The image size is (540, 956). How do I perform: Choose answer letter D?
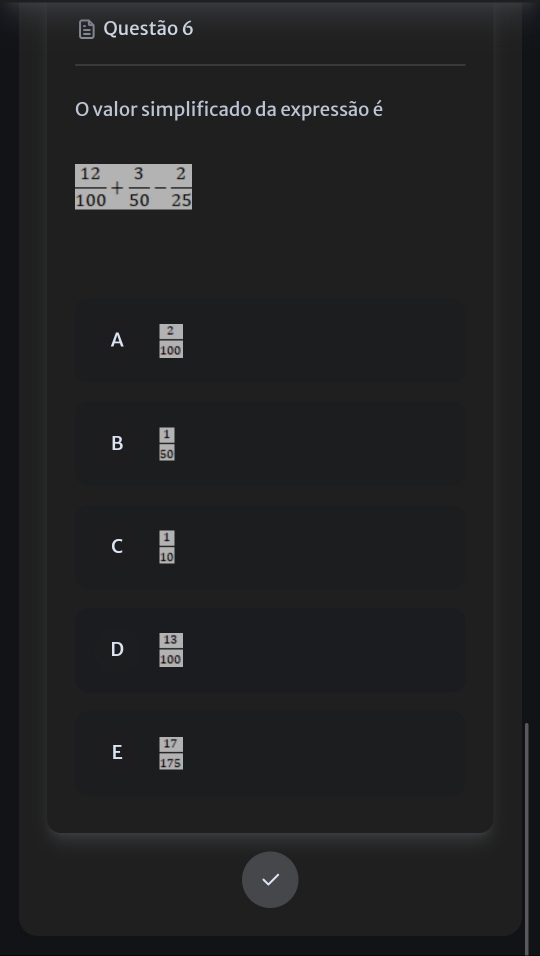(117, 649)
